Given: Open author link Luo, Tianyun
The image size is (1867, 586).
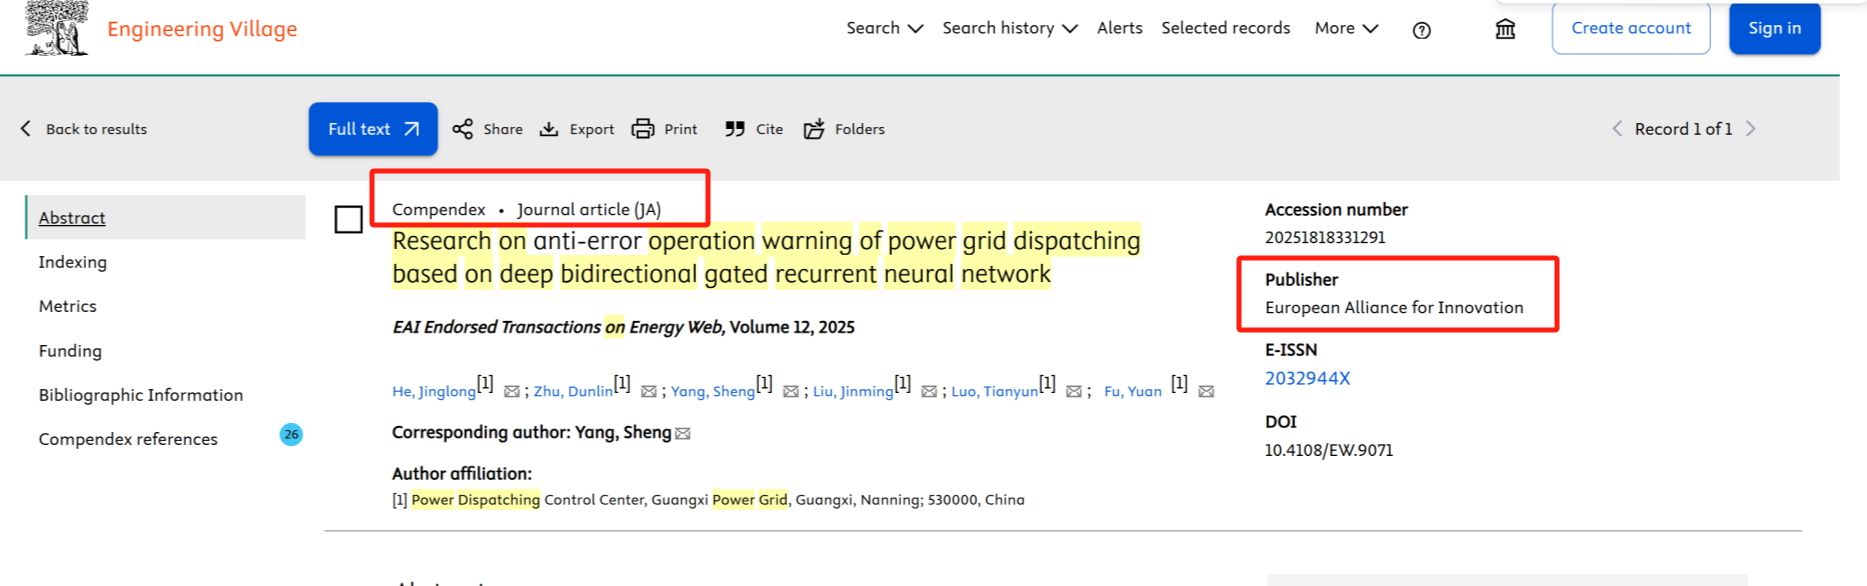Looking at the screenshot, I should click(995, 391).
